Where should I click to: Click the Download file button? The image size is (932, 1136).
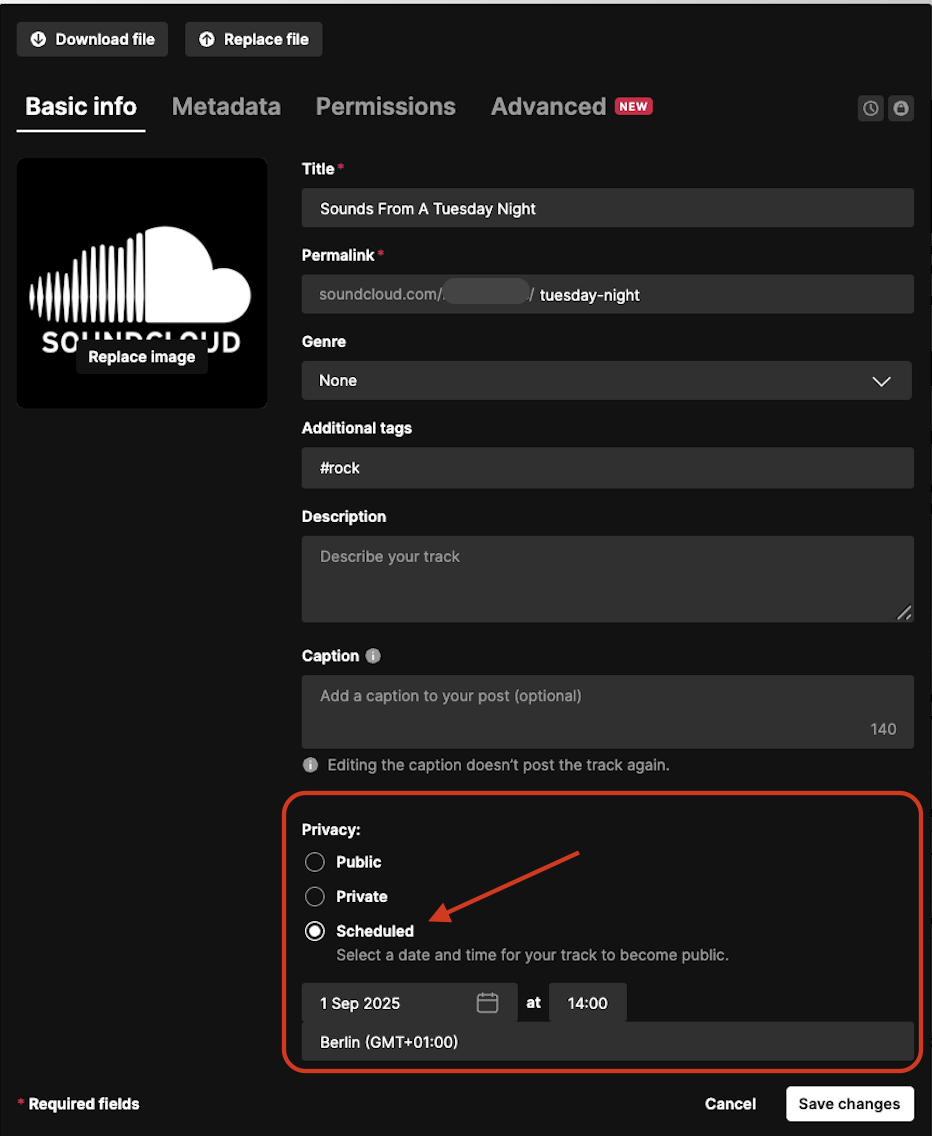pyautogui.click(x=93, y=40)
